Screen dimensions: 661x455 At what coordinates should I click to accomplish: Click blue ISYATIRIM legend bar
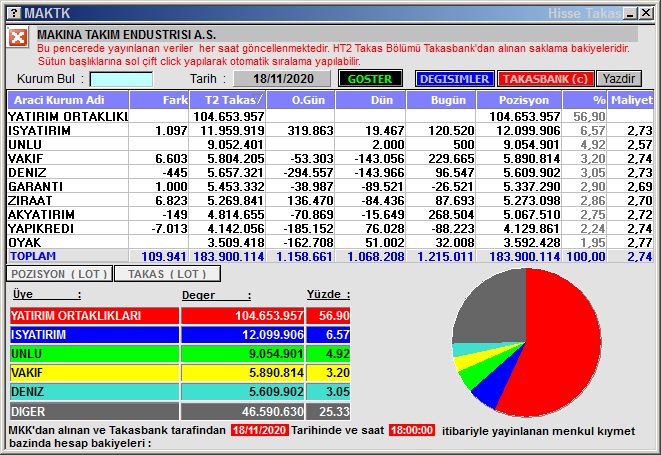pos(94,335)
